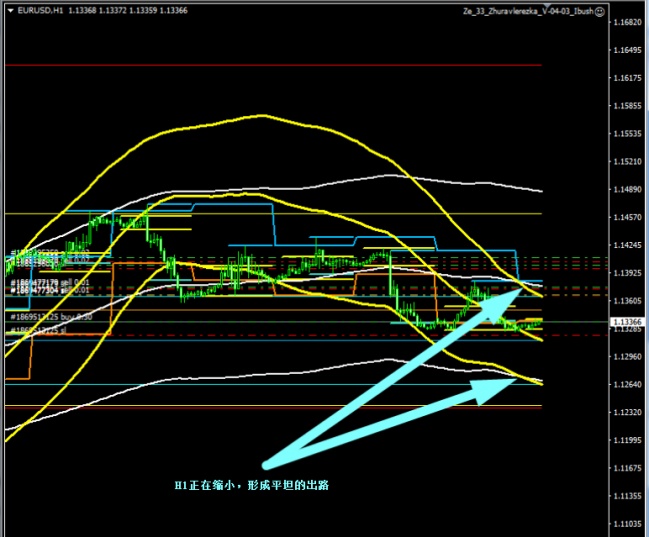649x537 pixels.
Task: Click the 1.16820 price scale label
Action: pos(627,22)
